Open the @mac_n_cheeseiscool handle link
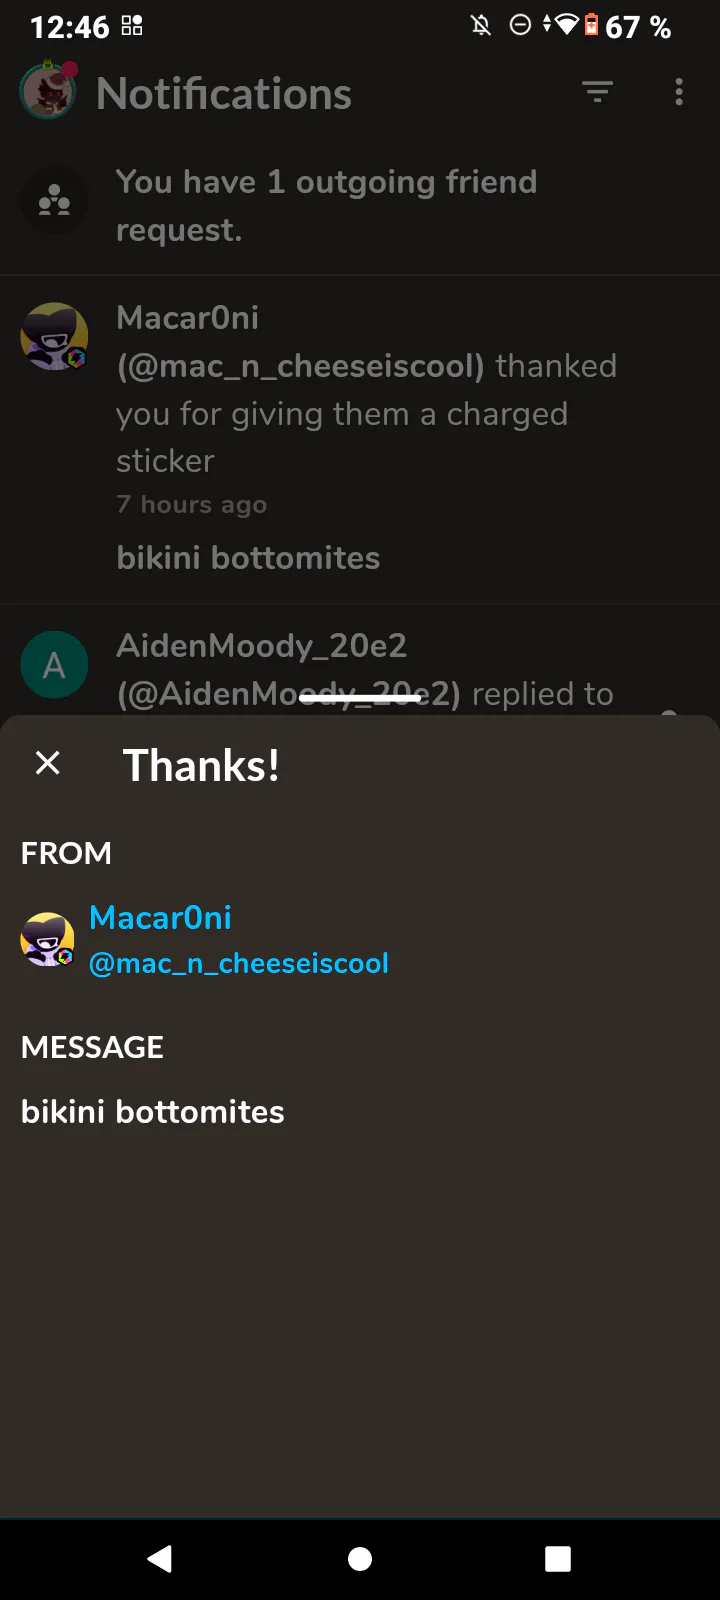 coord(238,963)
